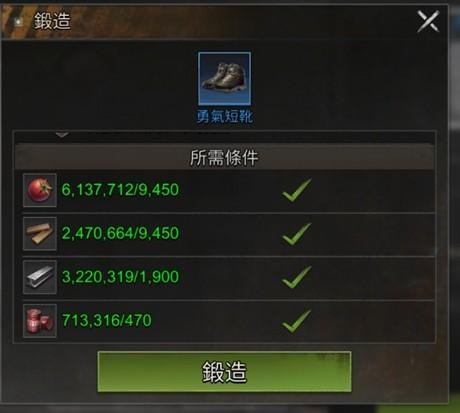The height and width of the screenshot is (413, 460).
Task: Click the 勇氣短靴 item name label
Action: (224, 117)
